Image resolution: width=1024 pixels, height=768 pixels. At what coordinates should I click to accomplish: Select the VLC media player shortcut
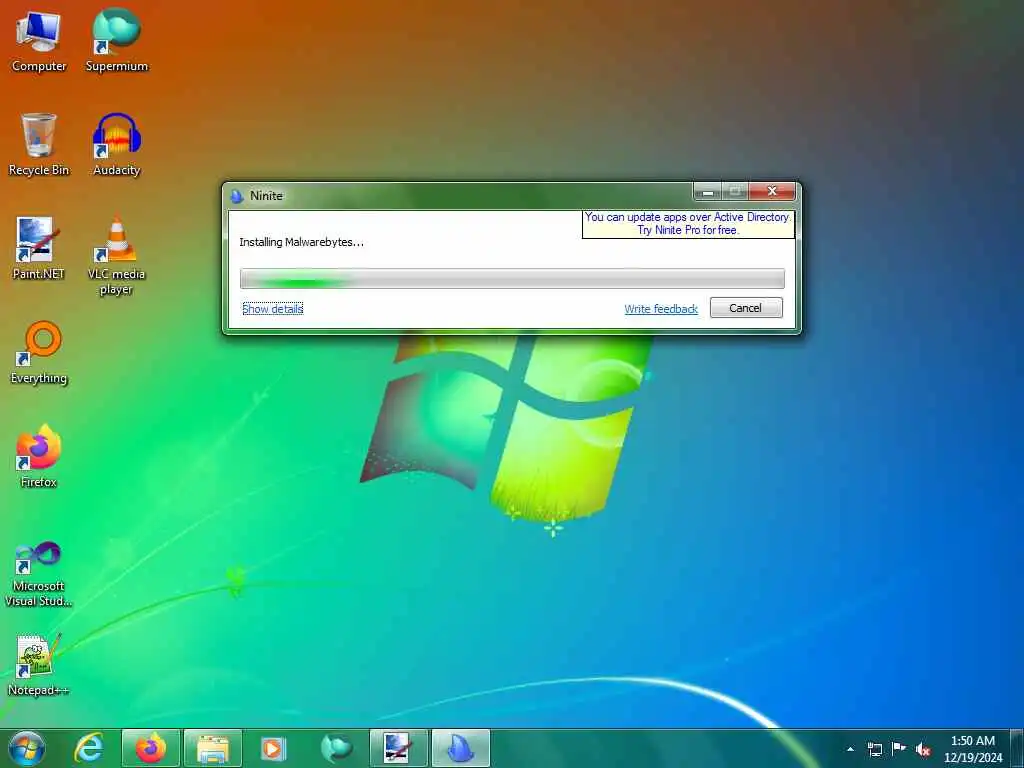116,255
